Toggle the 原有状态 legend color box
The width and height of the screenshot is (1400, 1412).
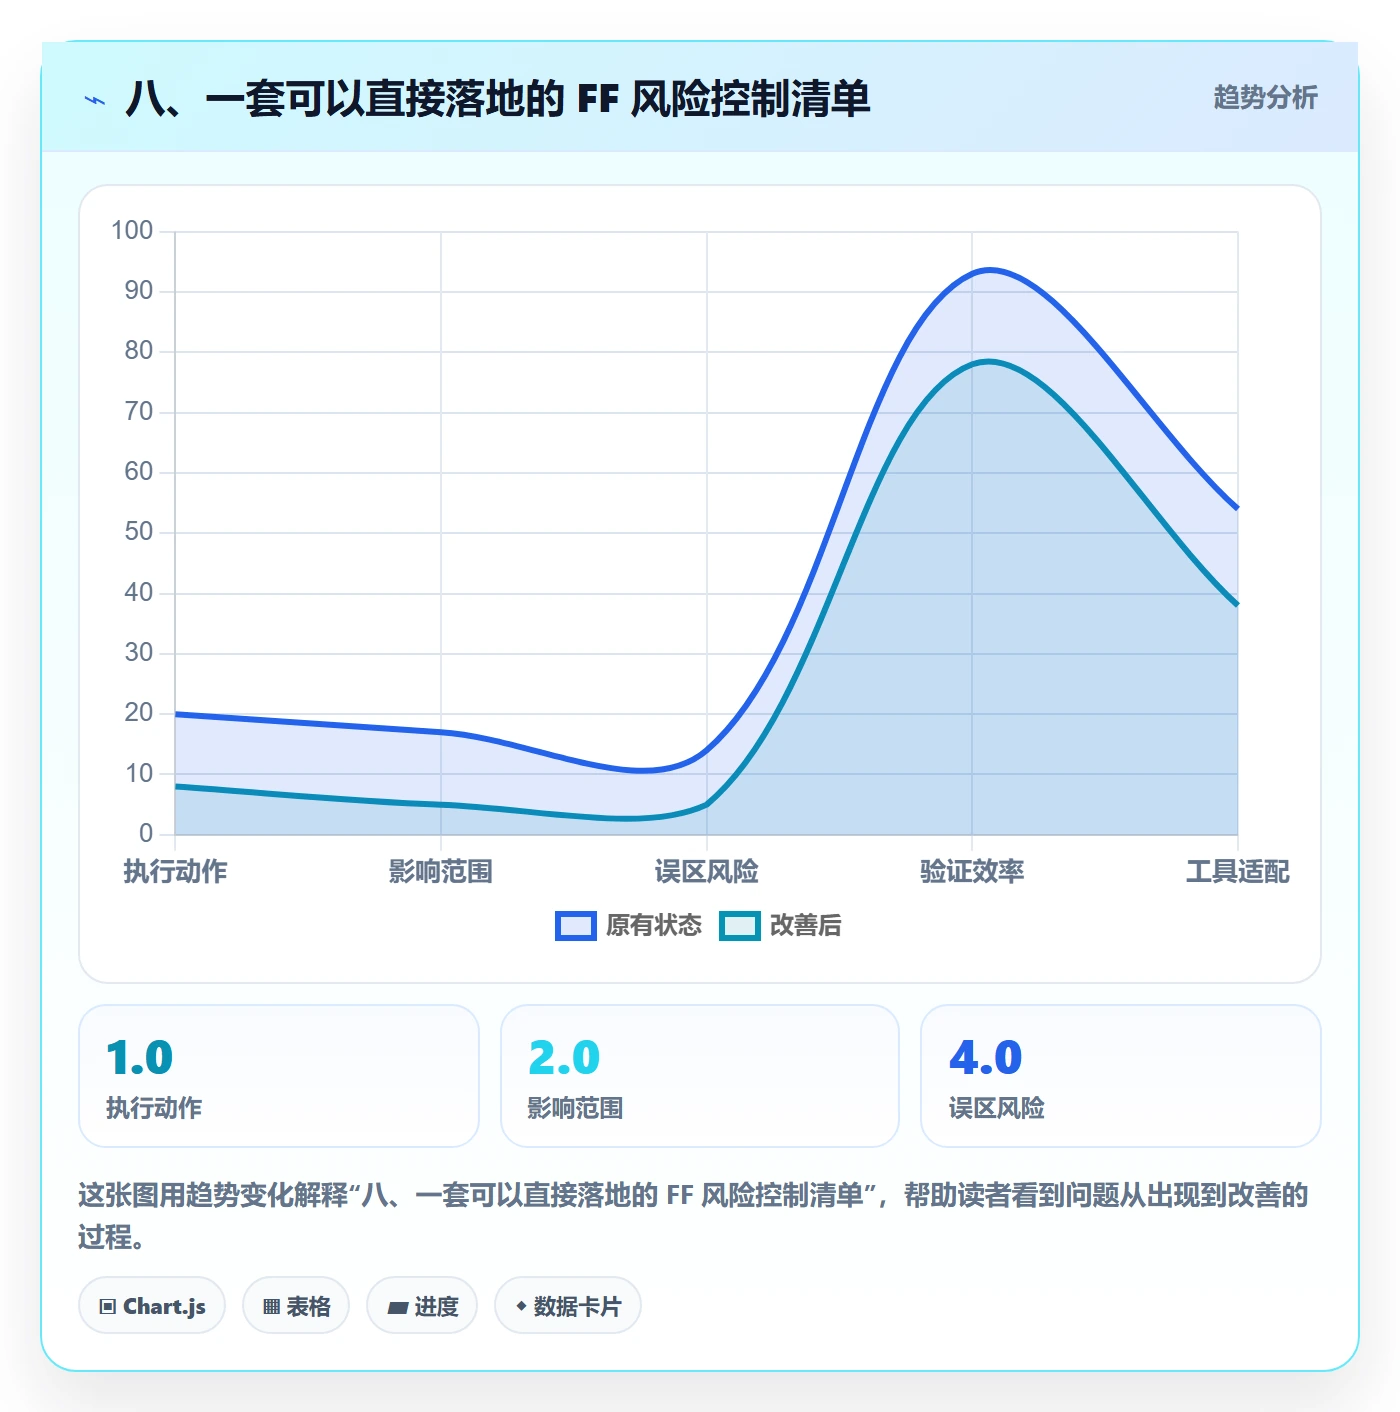(x=576, y=926)
